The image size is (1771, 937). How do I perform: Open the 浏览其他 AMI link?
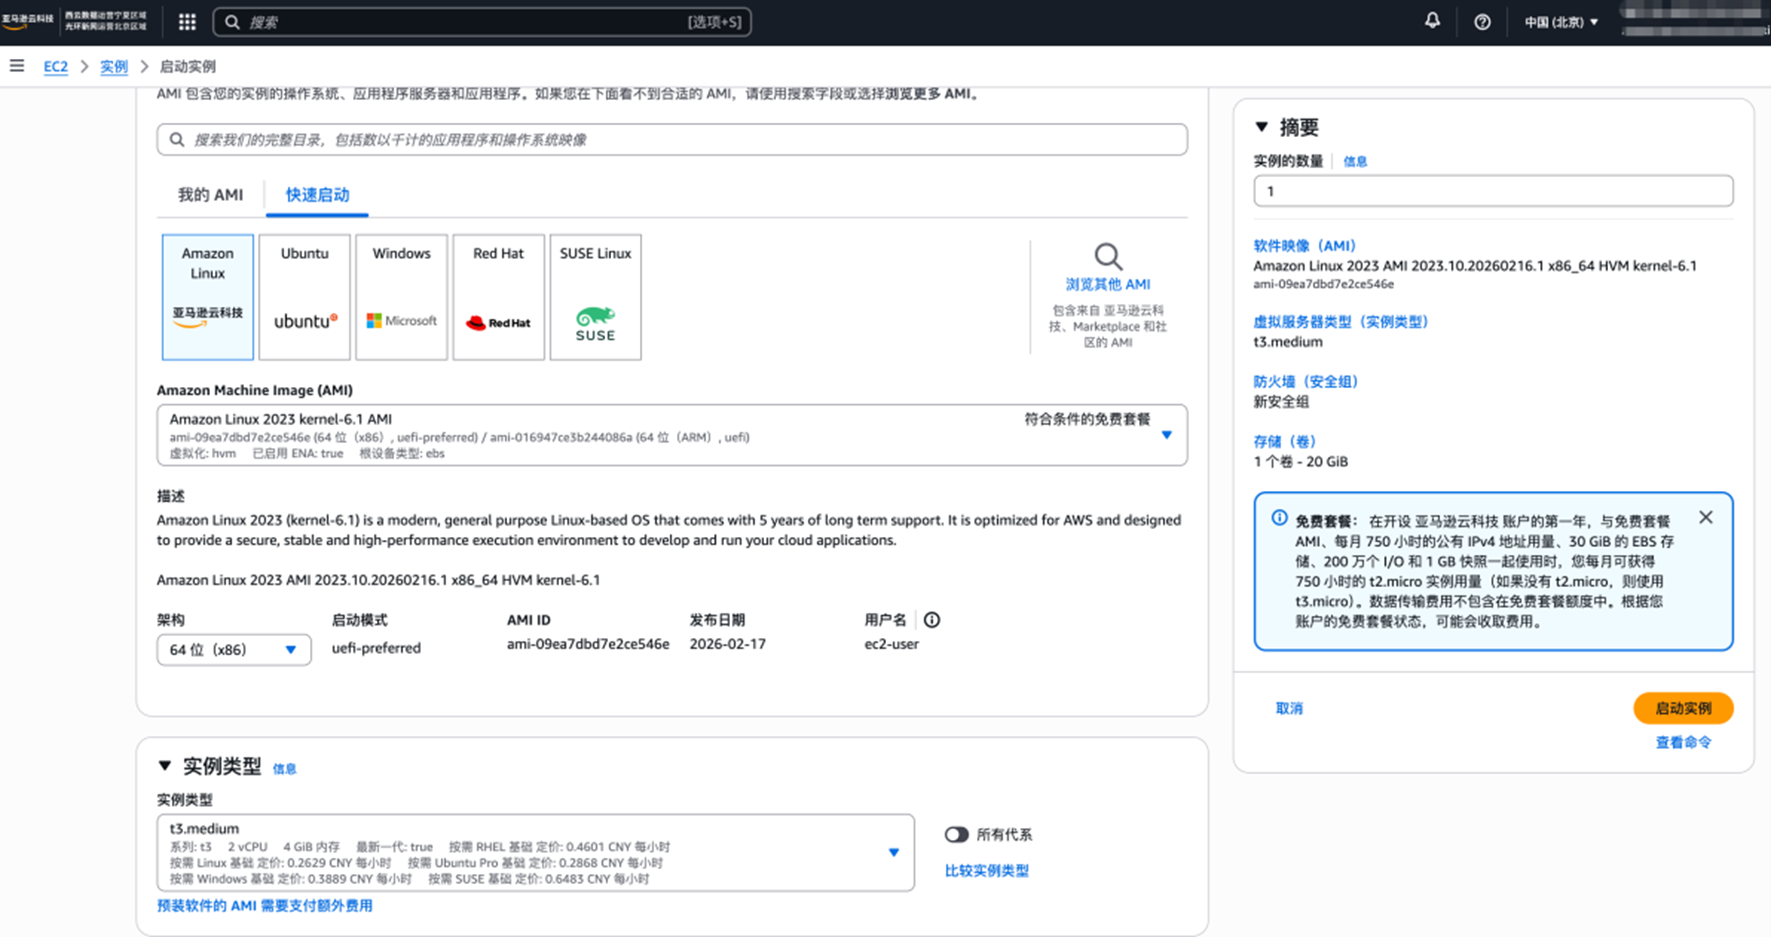1107,284
